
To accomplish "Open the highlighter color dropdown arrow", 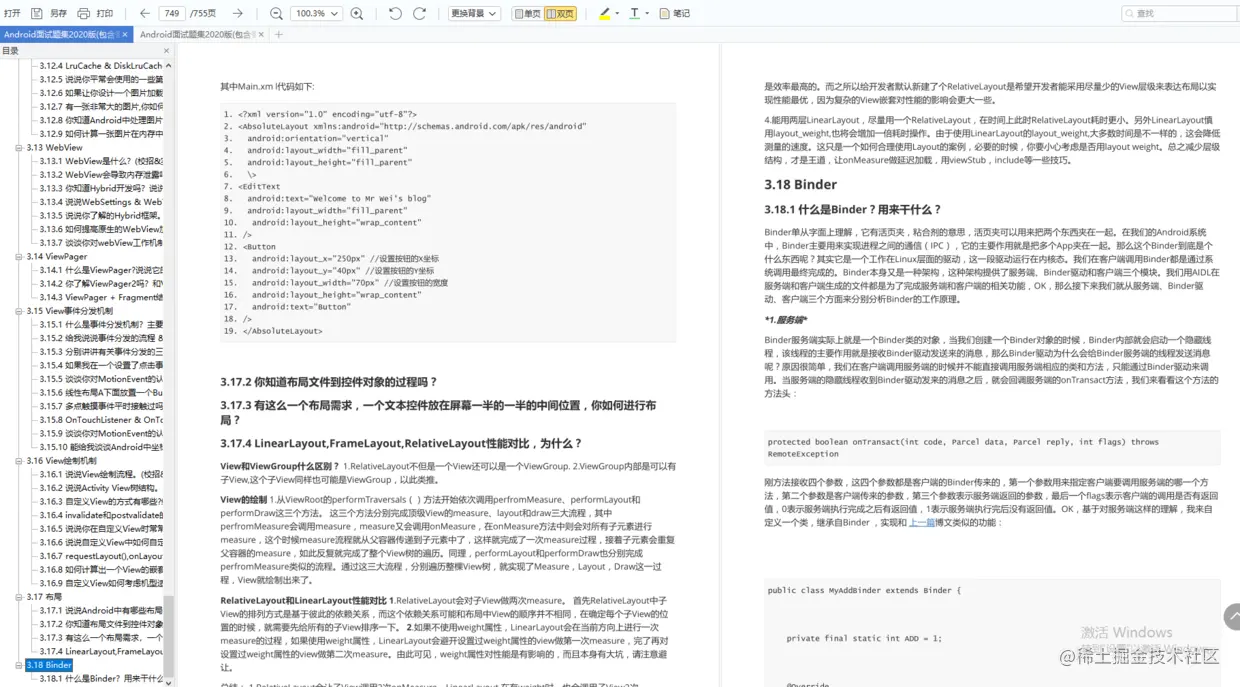I will click(x=617, y=13).
